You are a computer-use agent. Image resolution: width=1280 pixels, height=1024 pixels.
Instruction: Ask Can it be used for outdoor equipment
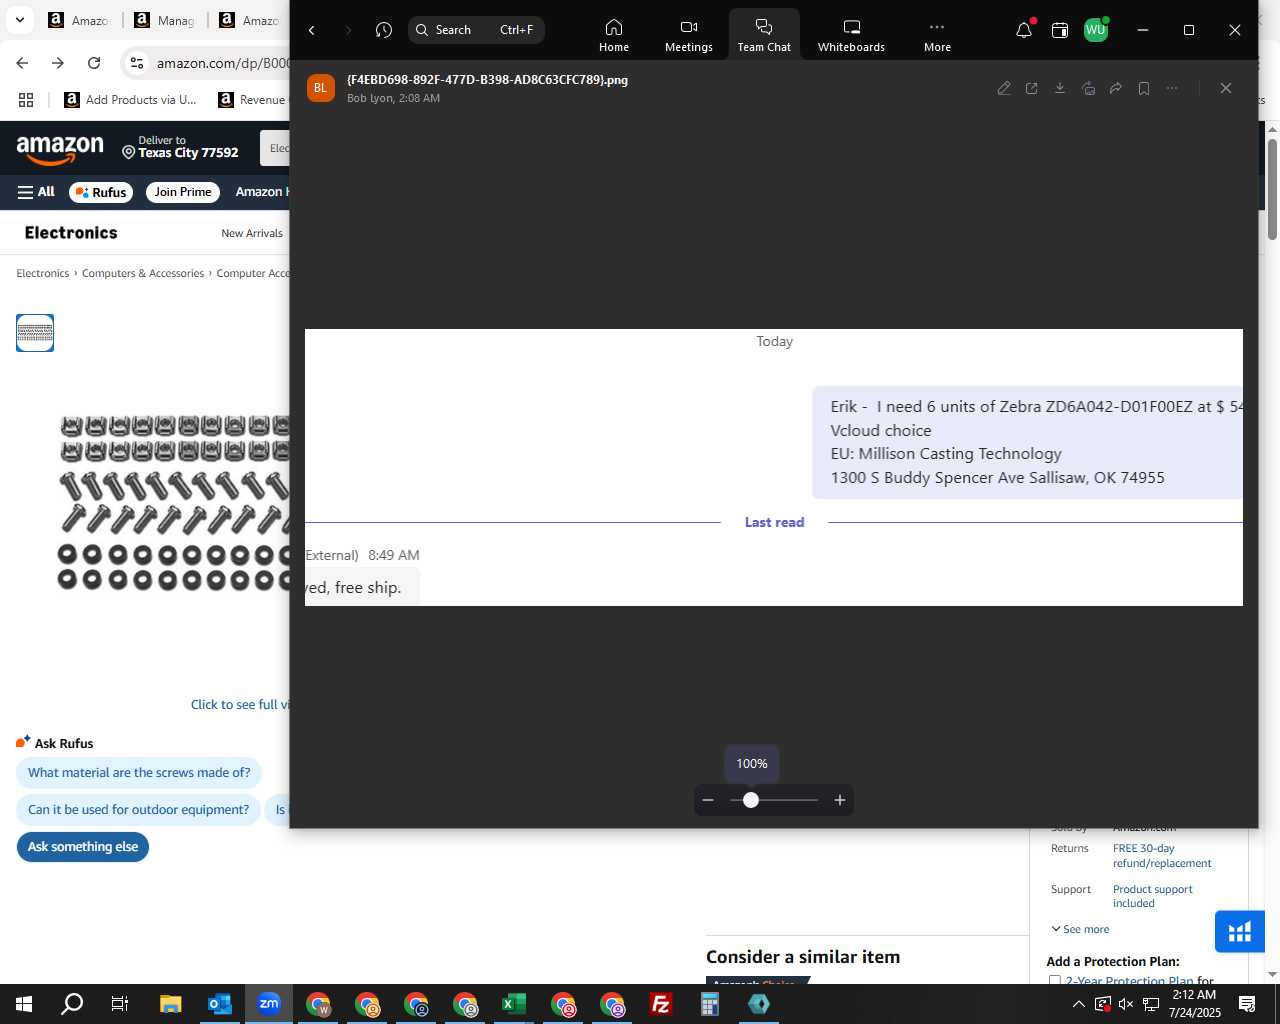pyautogui.click(x=138, y=810)
